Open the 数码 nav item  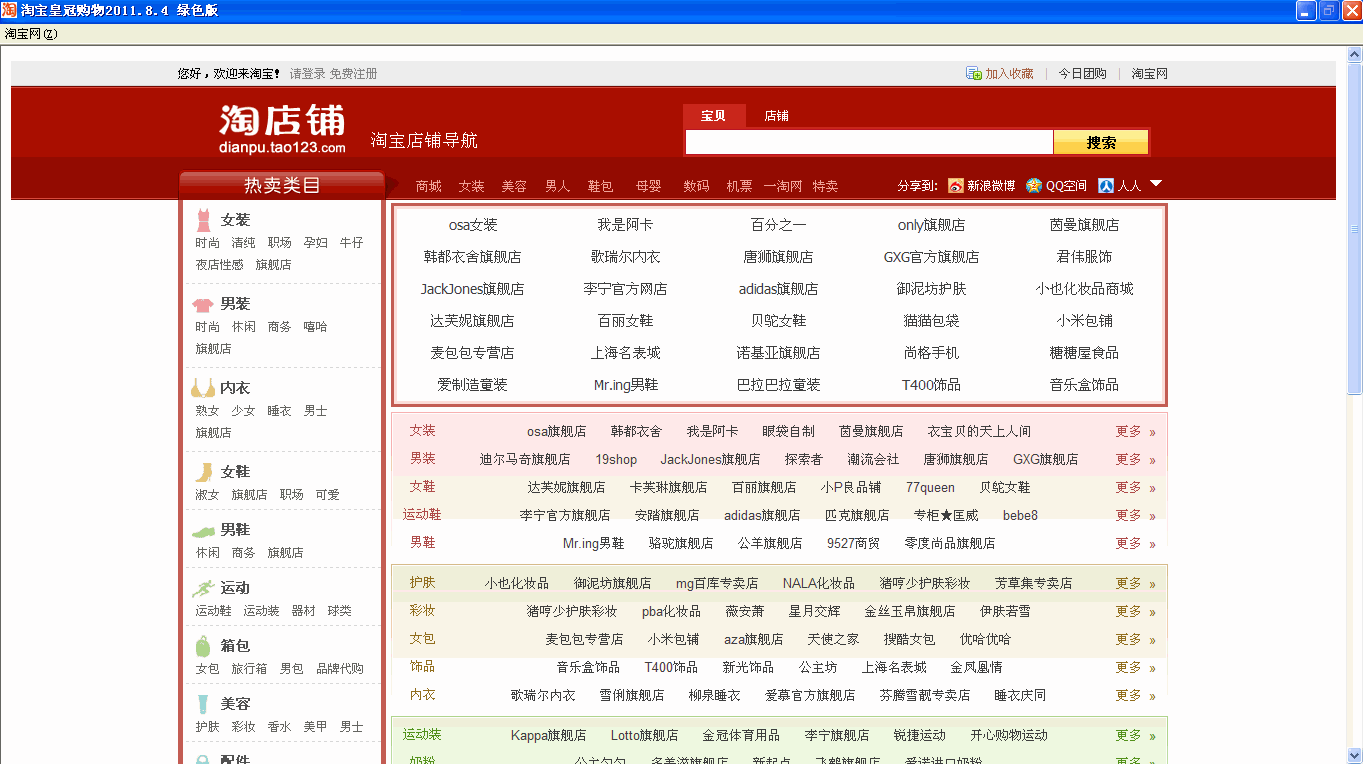pyautogui.click(x=697, y=186)
